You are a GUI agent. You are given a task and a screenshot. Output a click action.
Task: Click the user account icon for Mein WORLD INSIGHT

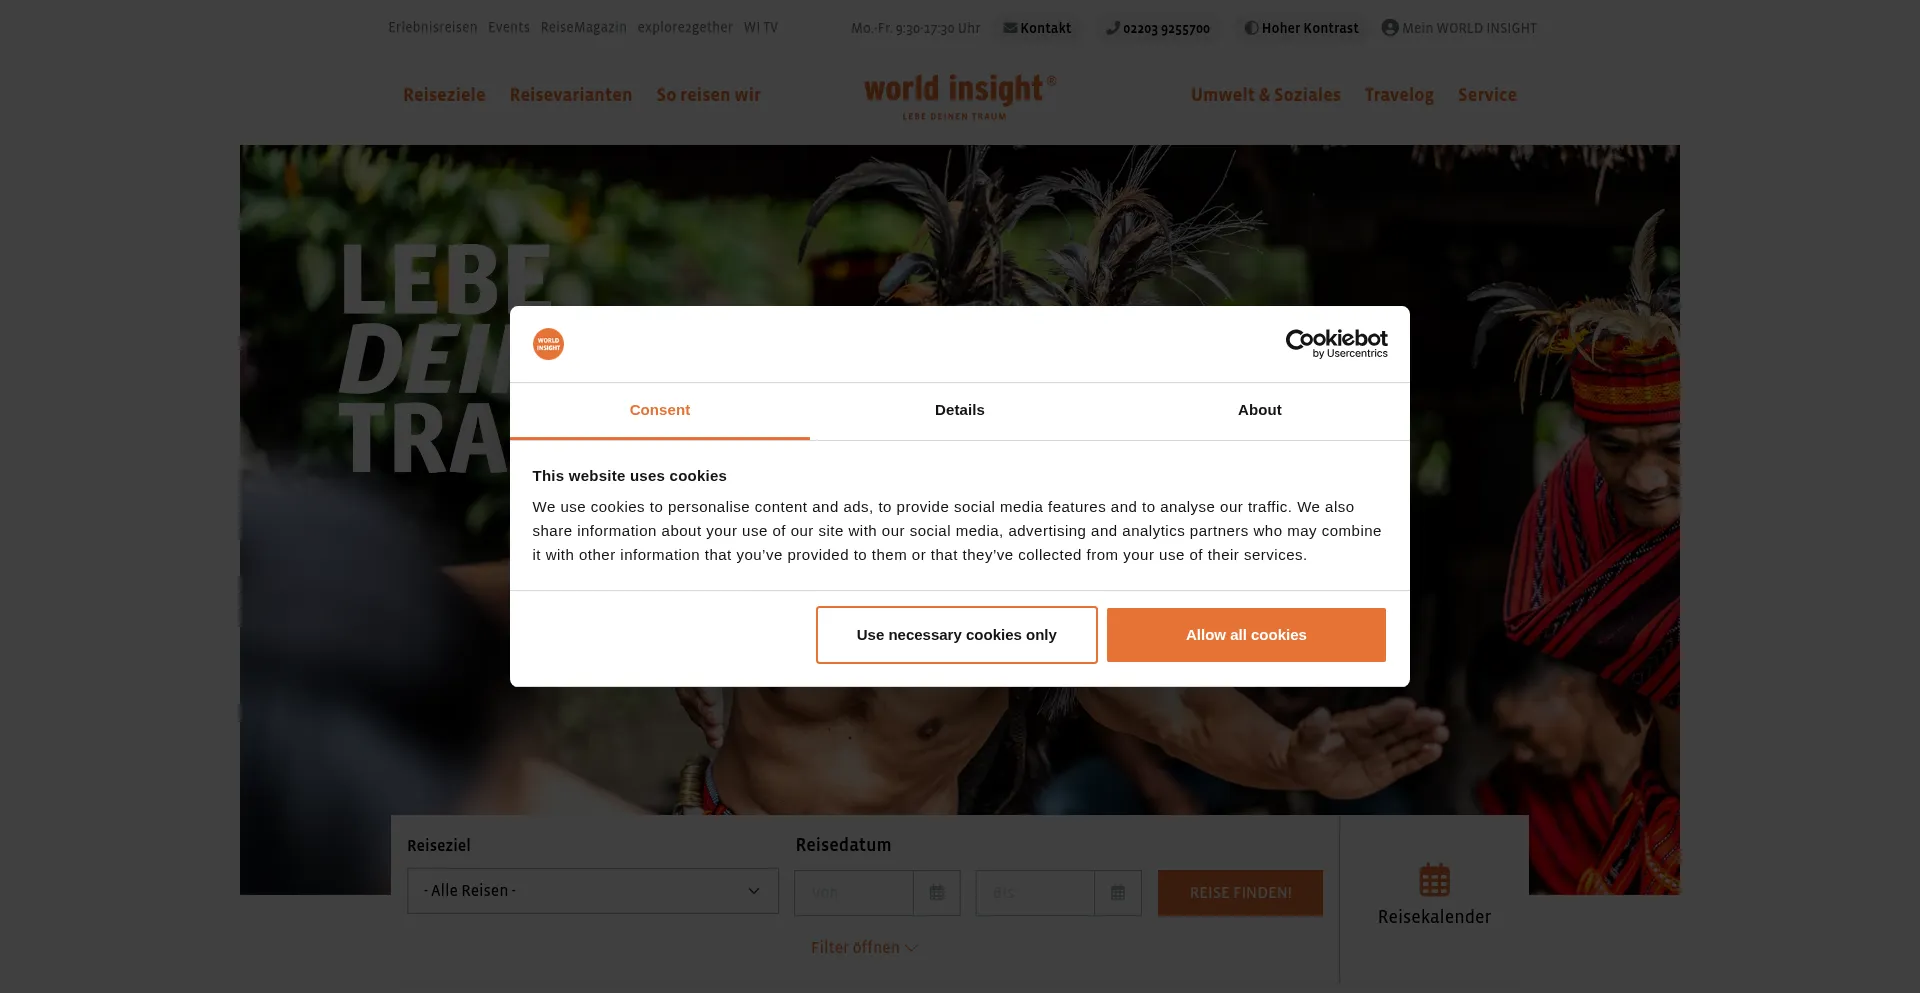click(1390, 28)
